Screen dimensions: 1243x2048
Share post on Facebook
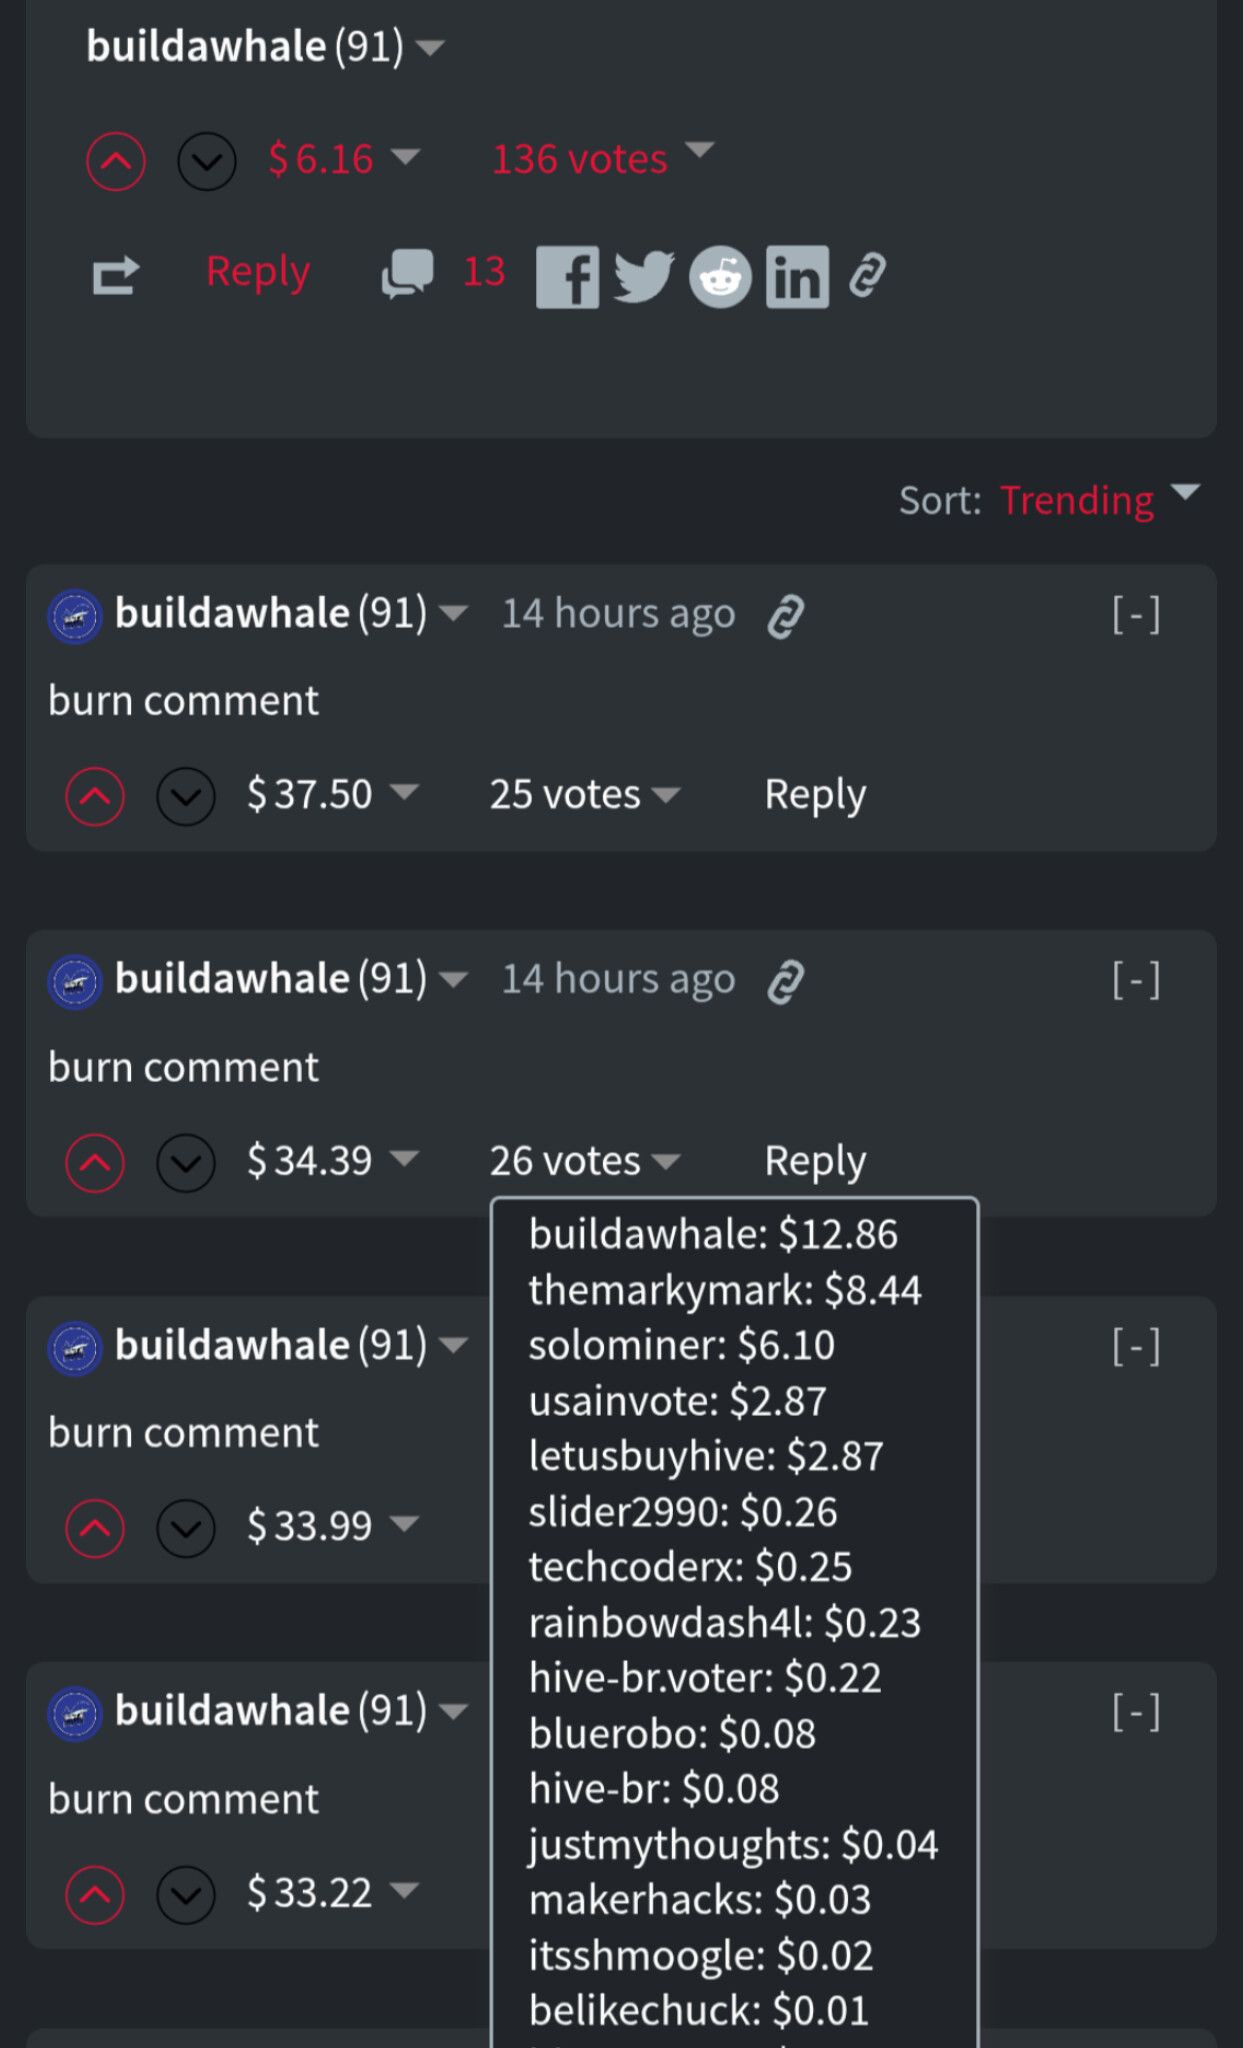click(x=567, y=277)
